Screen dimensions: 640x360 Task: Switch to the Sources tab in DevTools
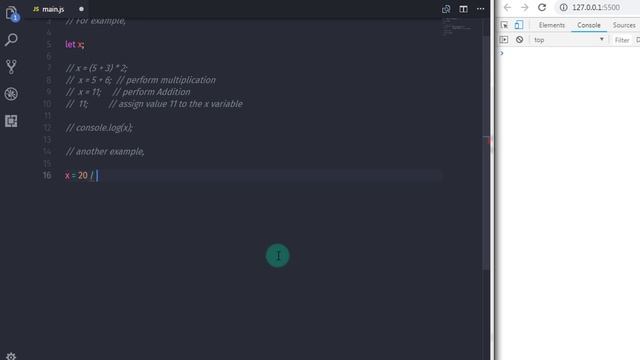(624, 25)
